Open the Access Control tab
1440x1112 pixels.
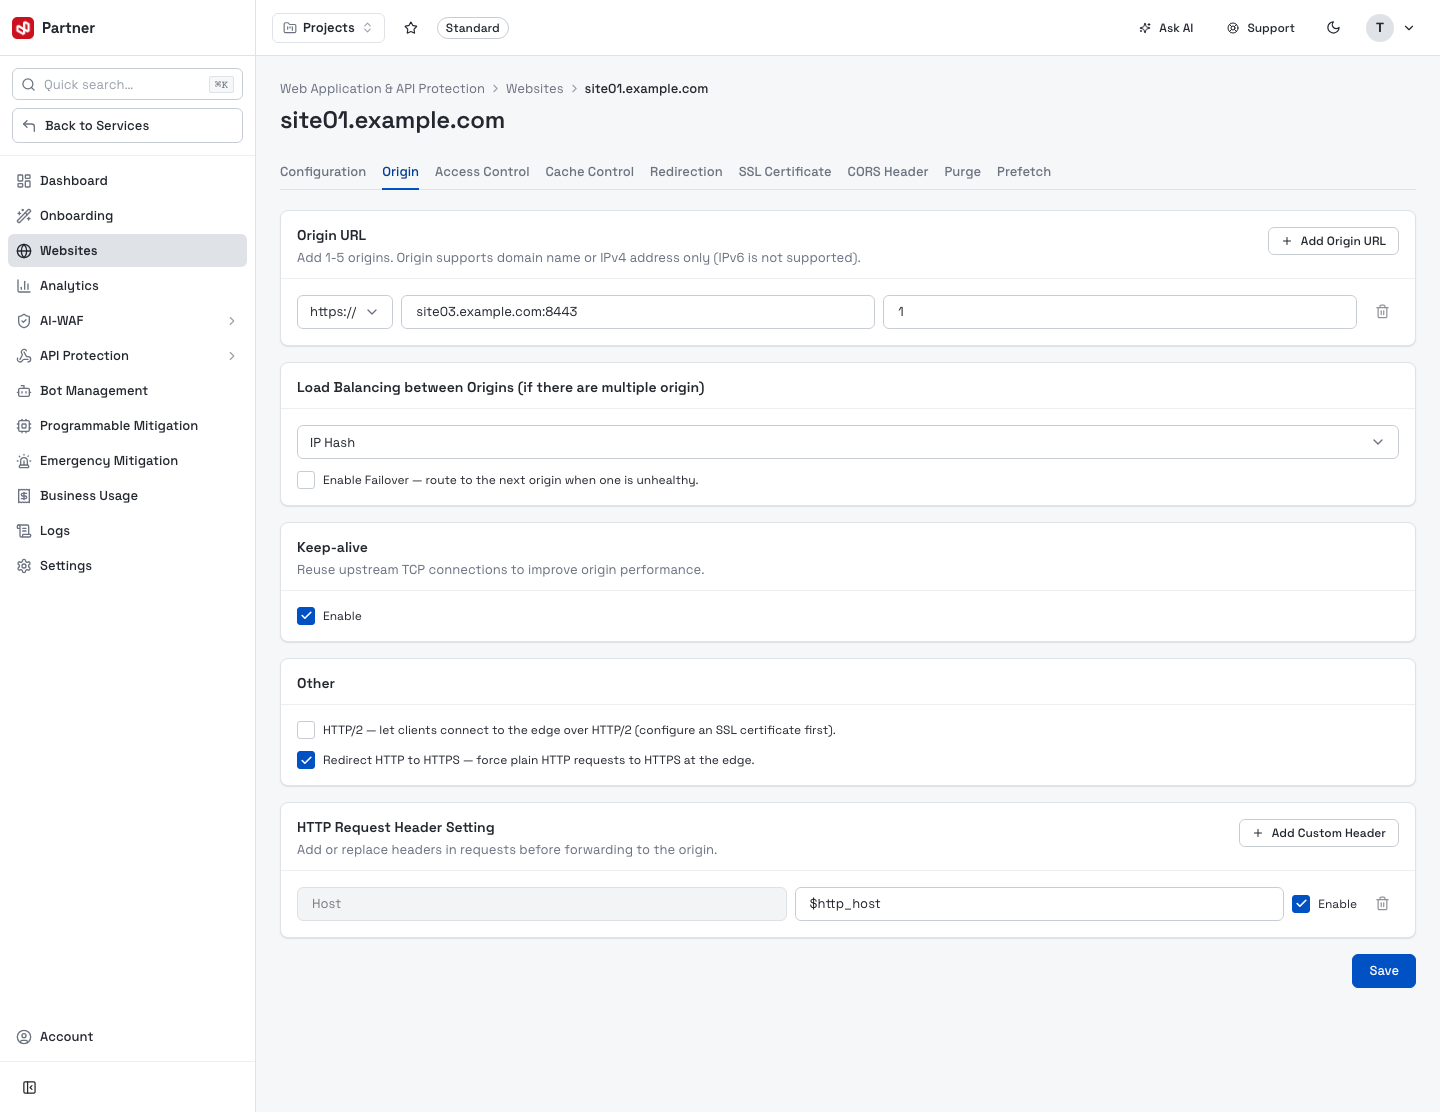tap(482, 172)
